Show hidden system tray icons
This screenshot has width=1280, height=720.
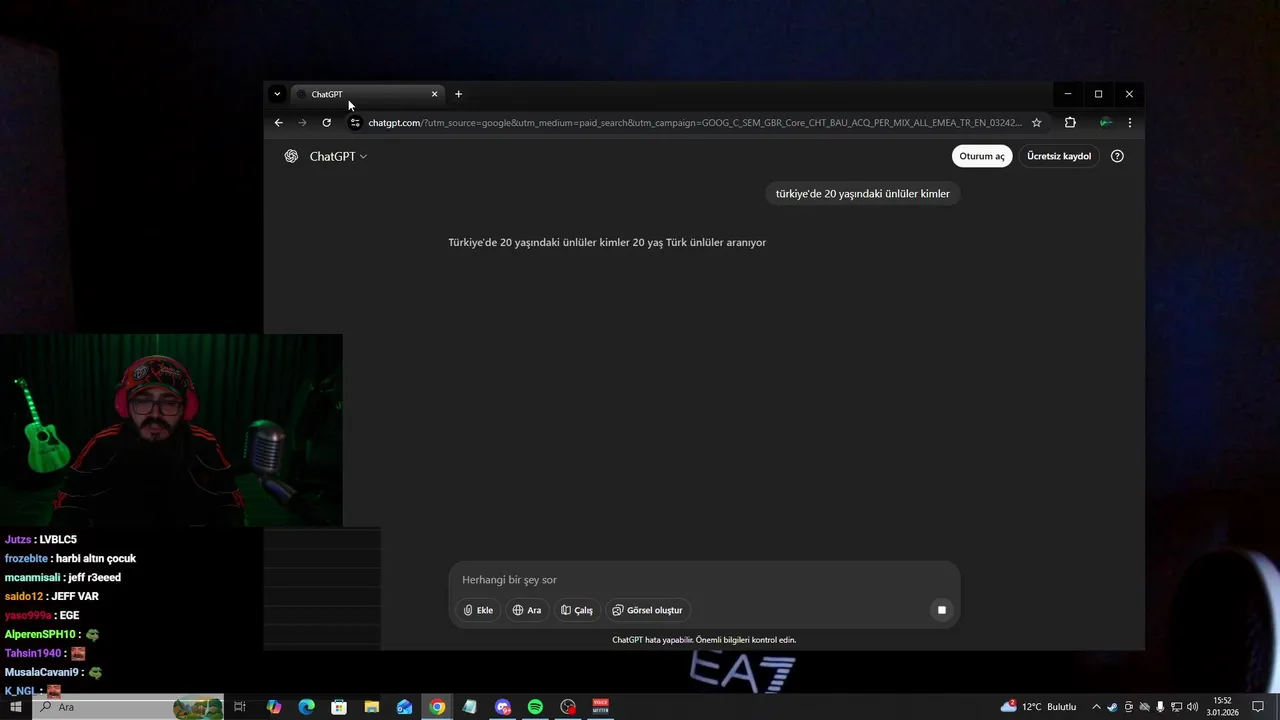[x=1096, y=707]
